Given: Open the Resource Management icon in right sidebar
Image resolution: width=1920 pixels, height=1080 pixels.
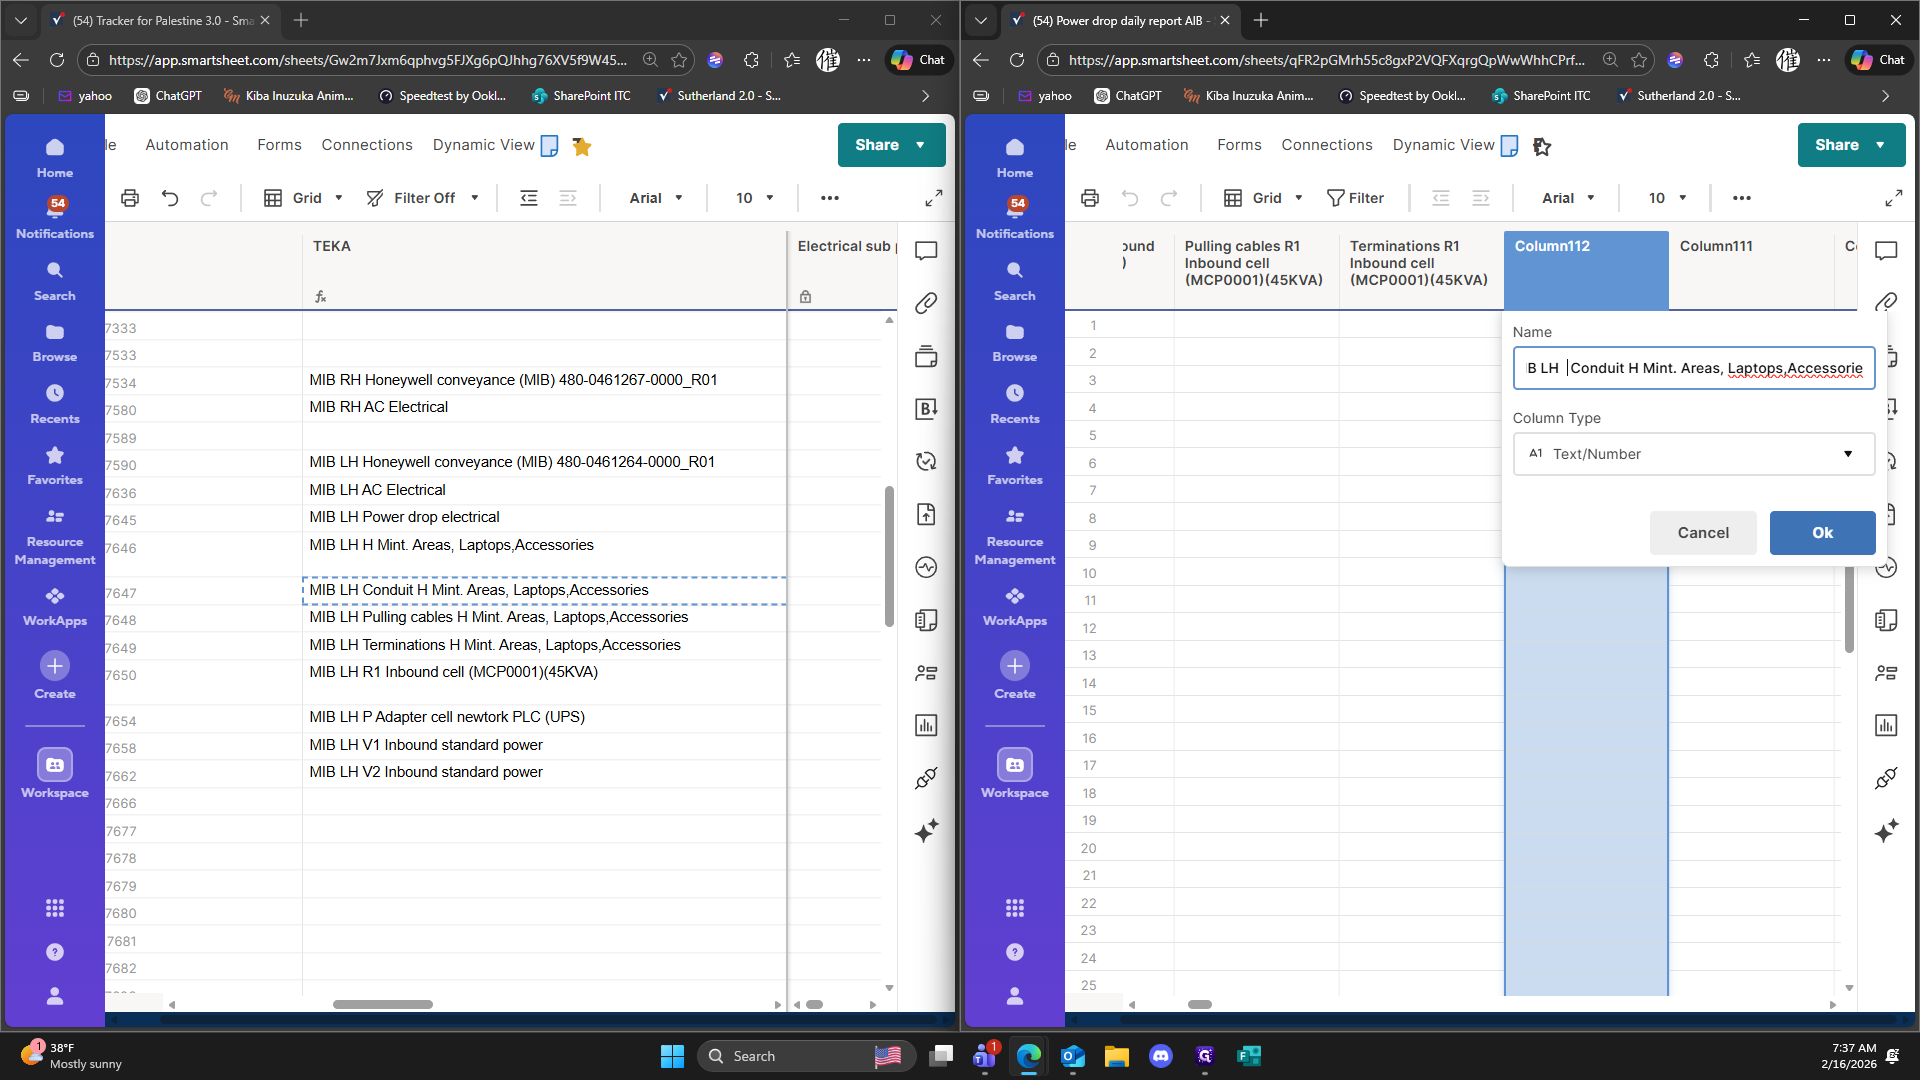Looking at the screenshot, I should pos(1014,534).
